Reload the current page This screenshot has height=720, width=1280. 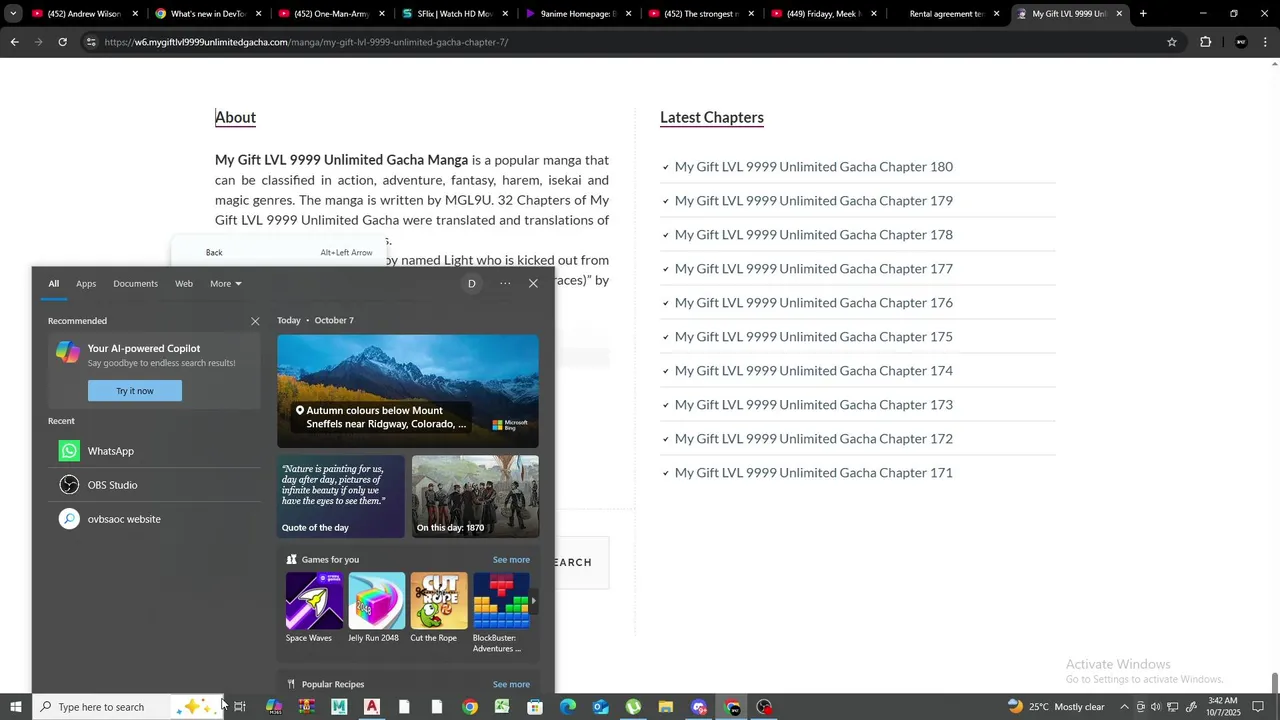click(62, 42)
